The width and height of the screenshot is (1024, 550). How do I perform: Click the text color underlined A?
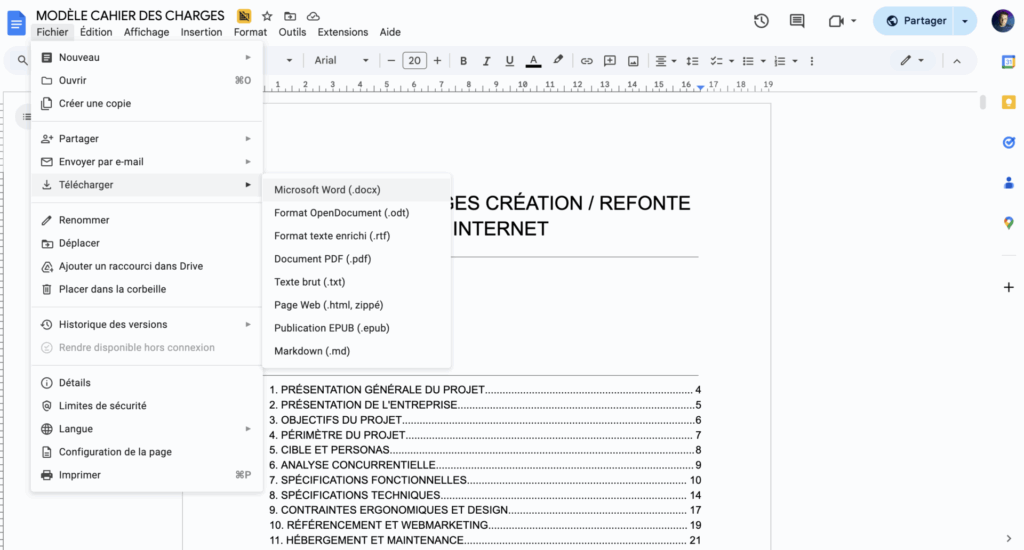pyautogui.click(x=533, y=61)
